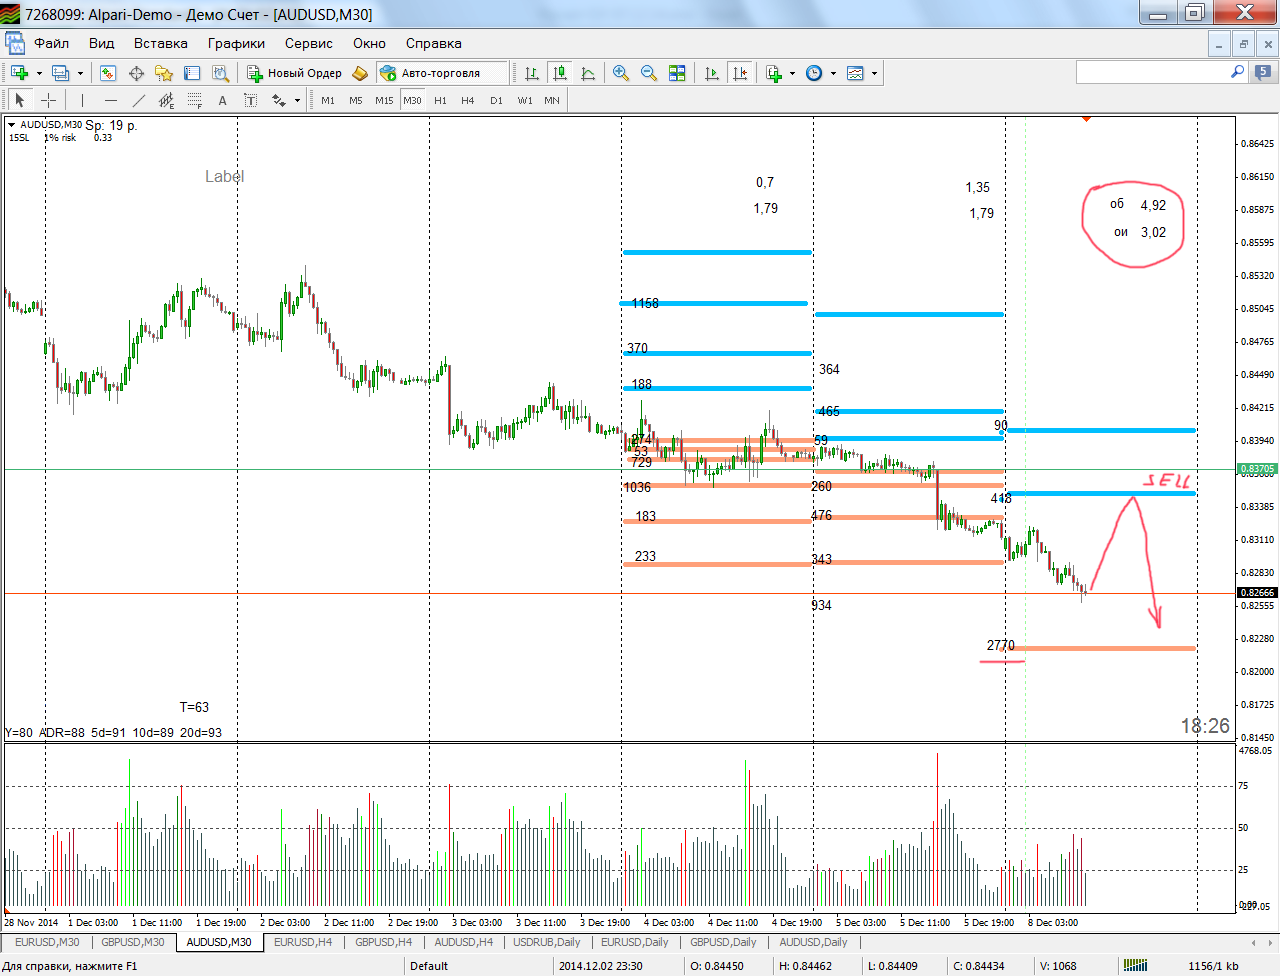Viewport: 1280px width, 976px height.
Task: Draw a trendline
Action: point(138,100)
